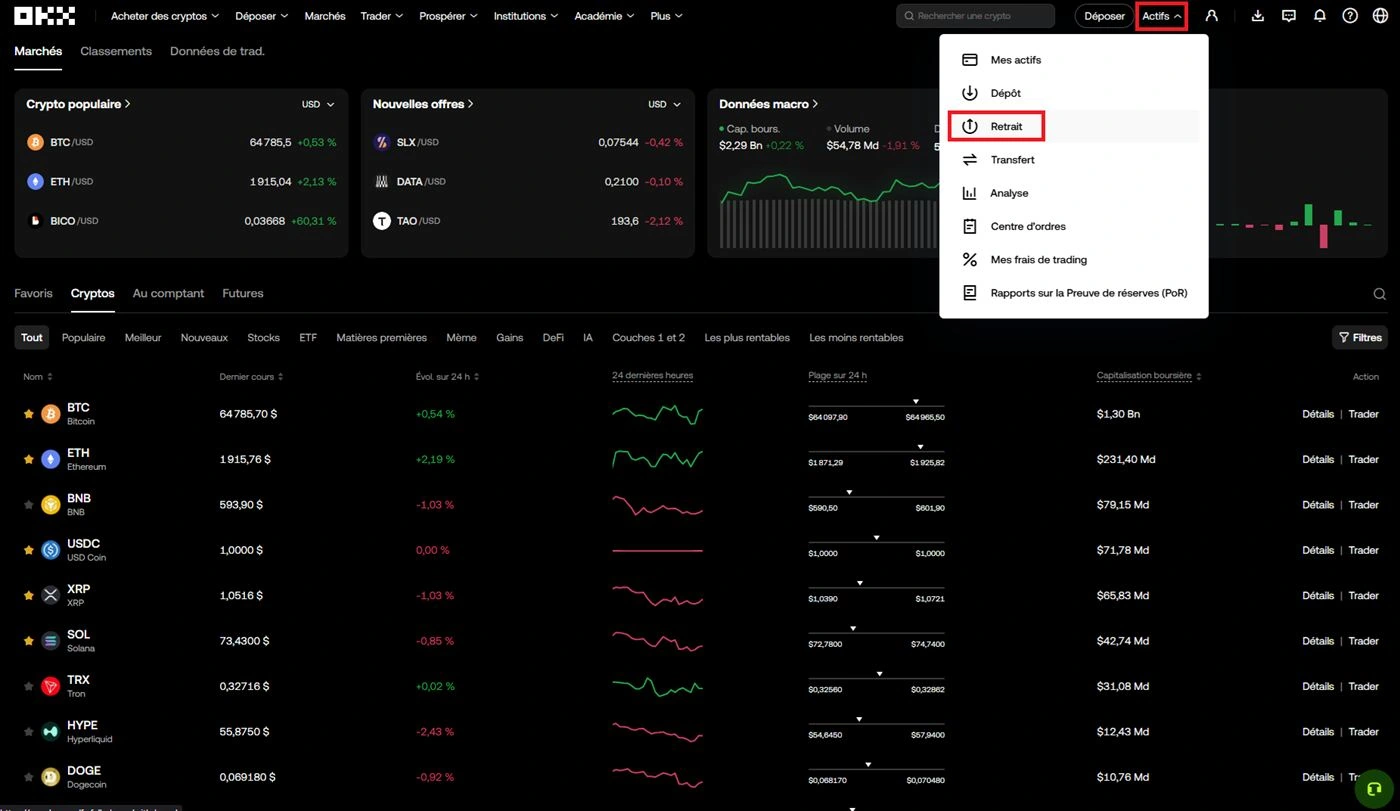This screenshot has height=811, width=1400.
Task: Select Retrait in Actifs menu
Action: [1074, 127]
